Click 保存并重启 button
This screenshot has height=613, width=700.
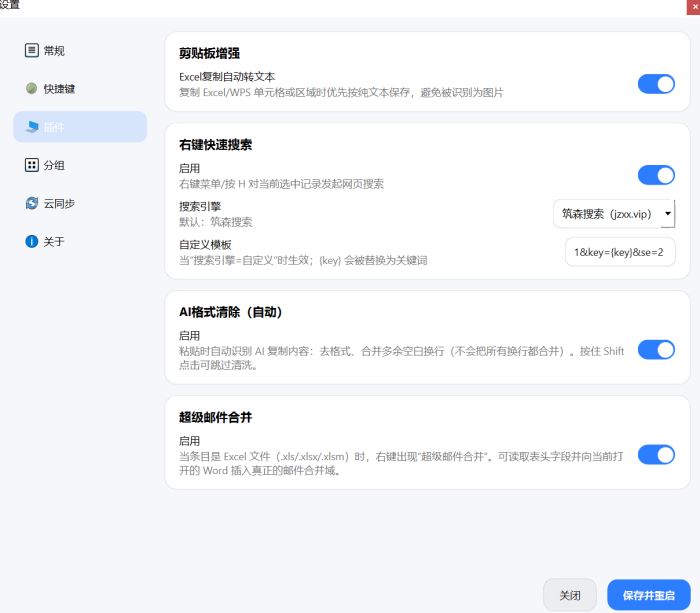pyautogui.click(x=649, y=595)
